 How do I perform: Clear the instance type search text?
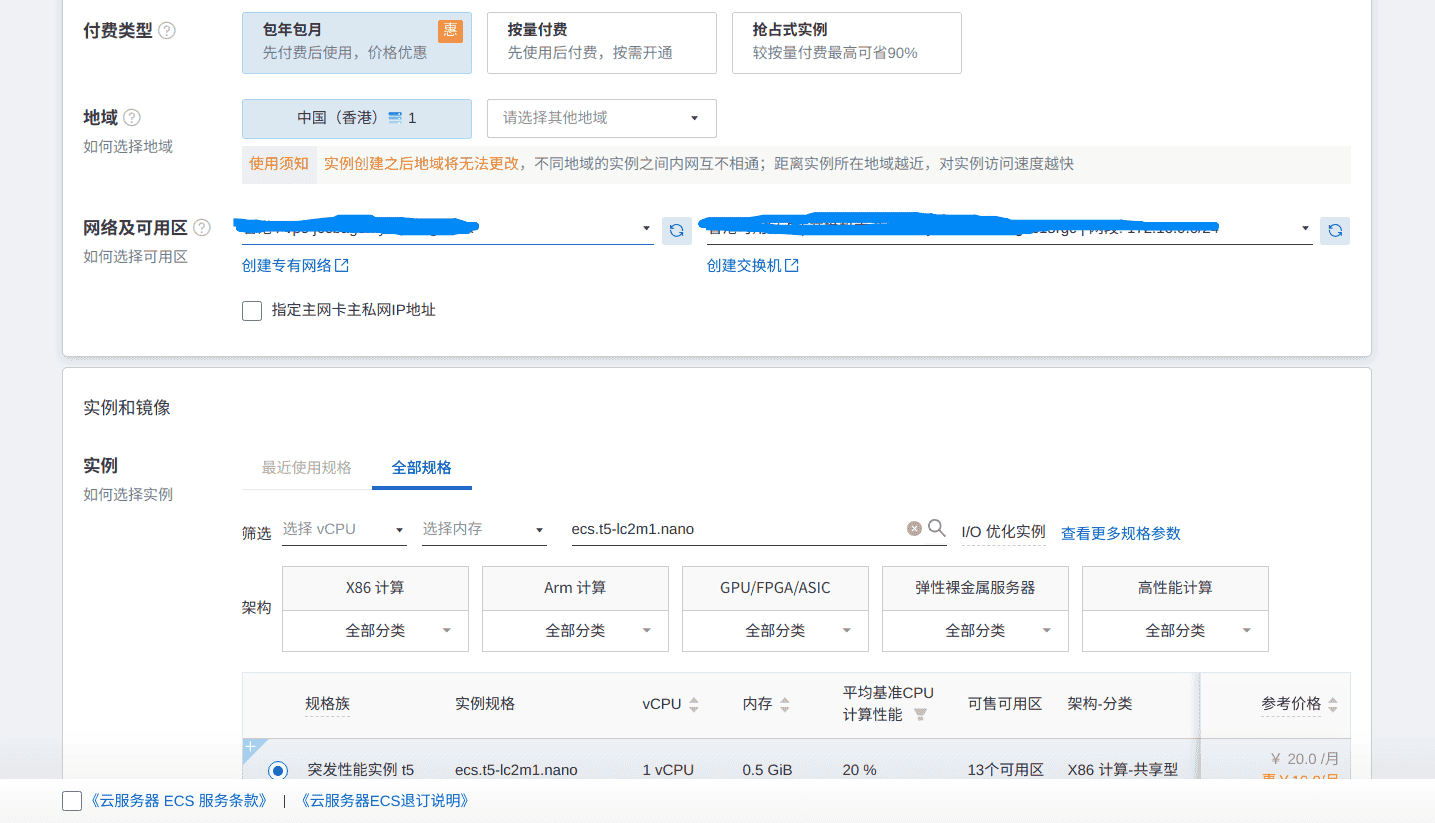[x=914, y=529]
